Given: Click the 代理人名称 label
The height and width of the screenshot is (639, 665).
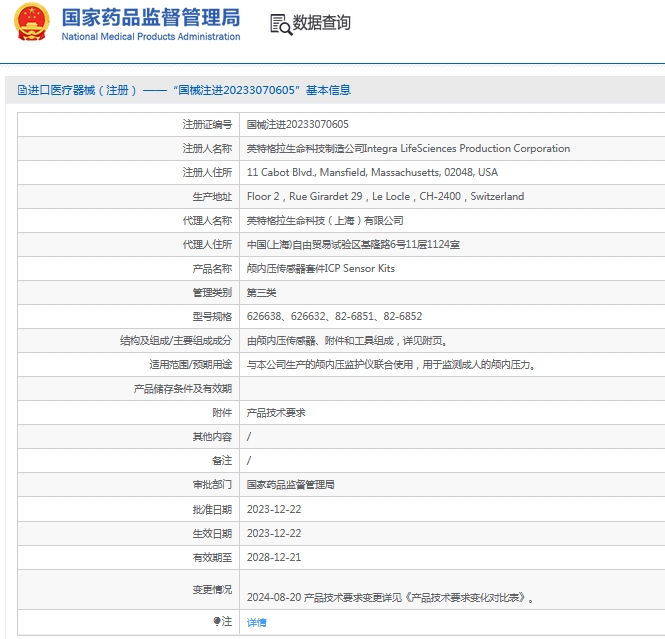Looking at the screenshot, I should pyautogui.click(x=207, y=220).
